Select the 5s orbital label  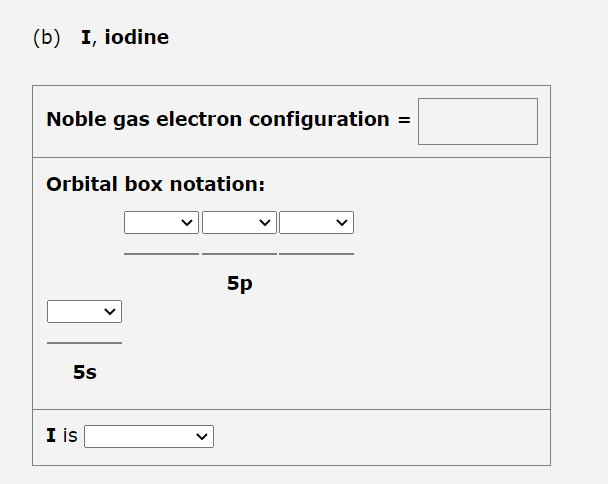85,372
